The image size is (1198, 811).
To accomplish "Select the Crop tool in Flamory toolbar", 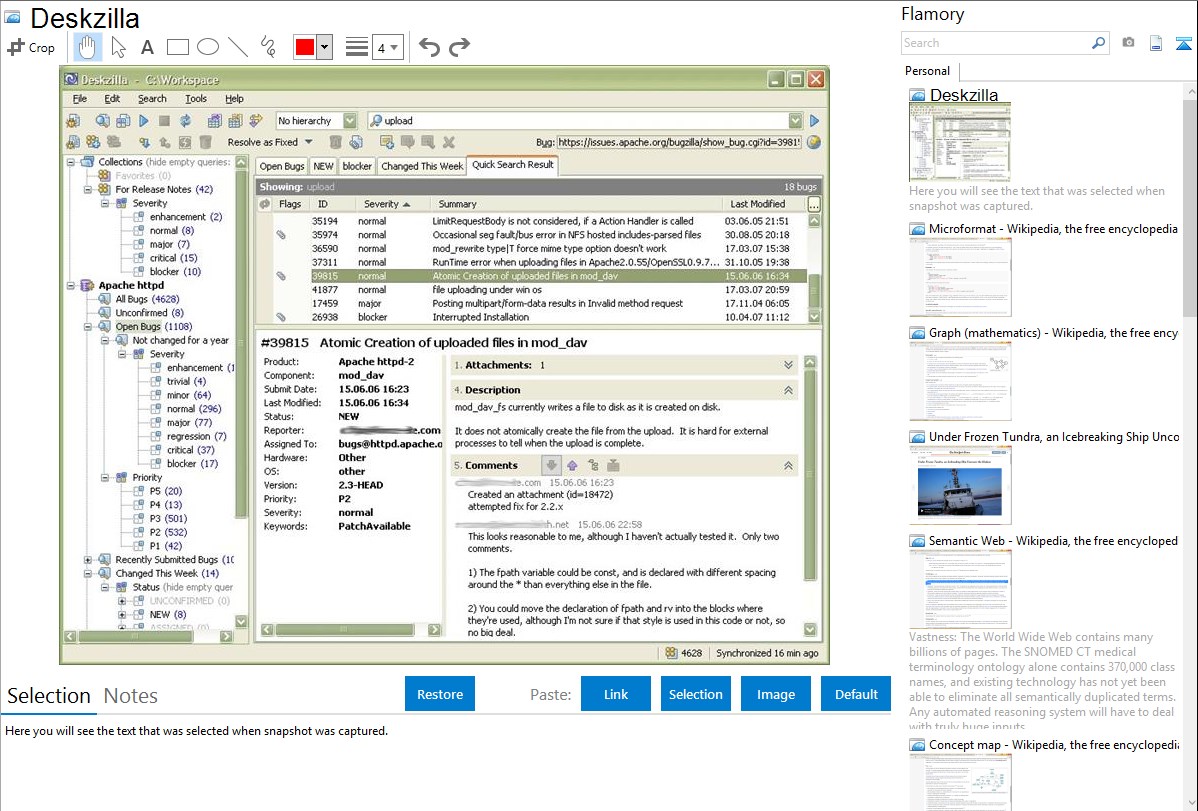I will point(31,47).
